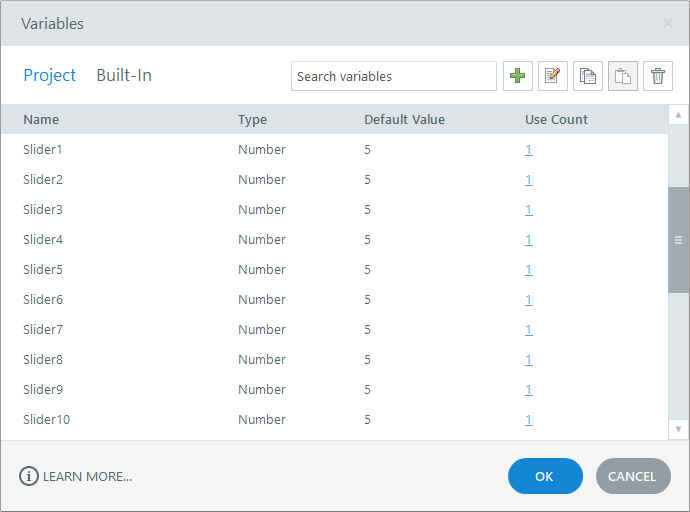Select the Project tab
This screenshot has height=512, width=690.
pyautogui.click(x=50, y=75)
